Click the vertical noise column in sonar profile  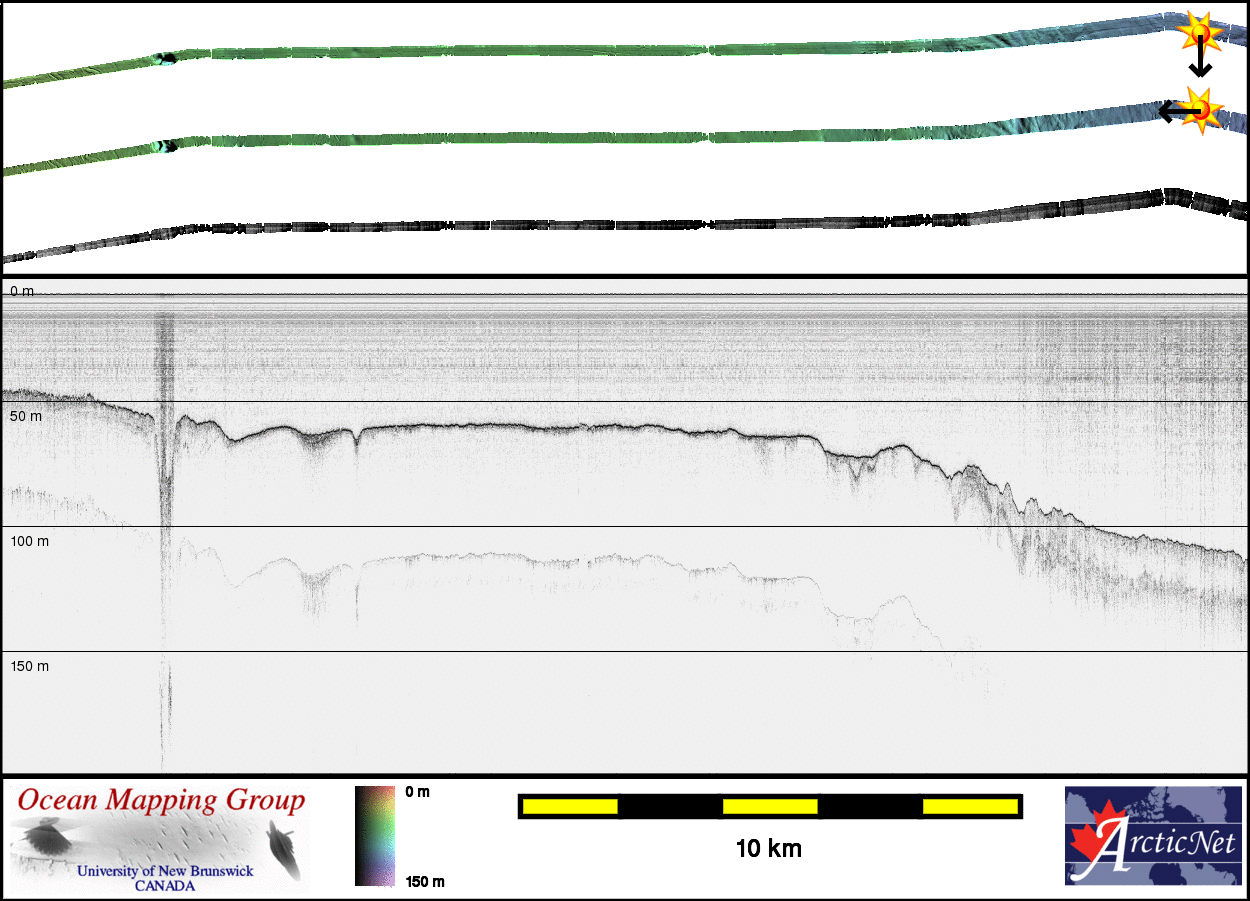coord(165,500)
